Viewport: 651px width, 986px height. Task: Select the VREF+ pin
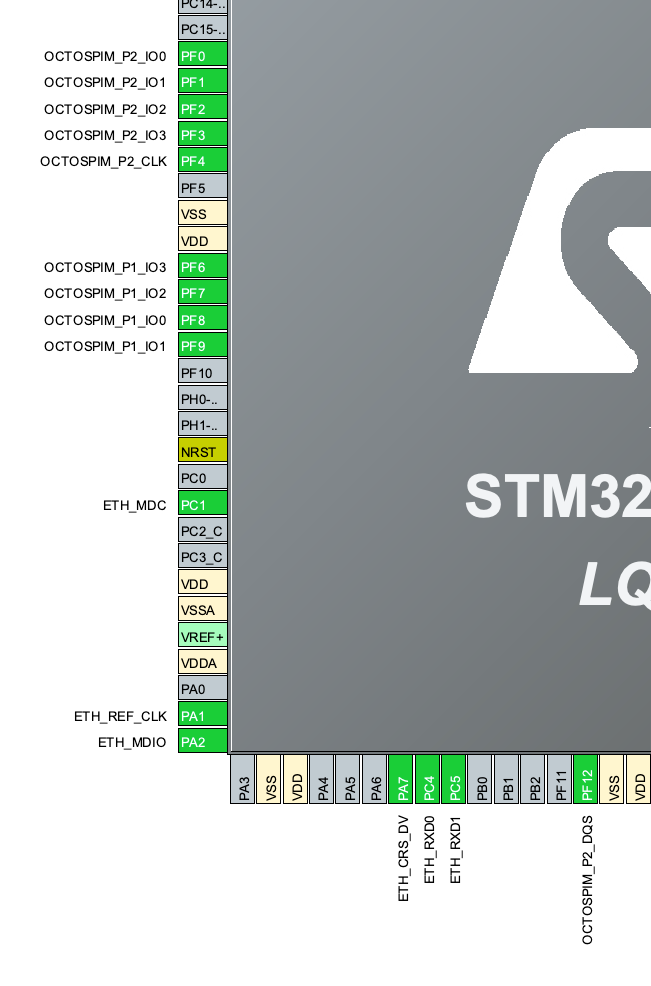coord(203,636)
